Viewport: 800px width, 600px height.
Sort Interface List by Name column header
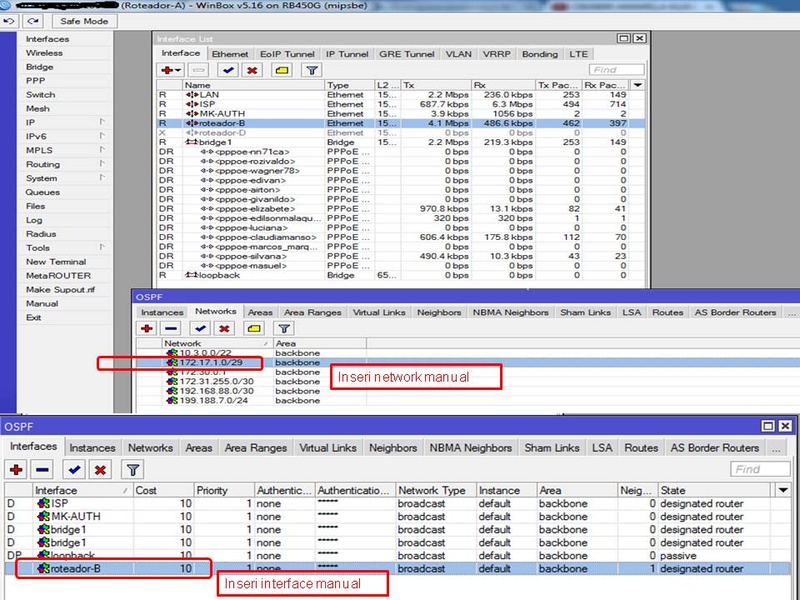[x=253, y=85]
